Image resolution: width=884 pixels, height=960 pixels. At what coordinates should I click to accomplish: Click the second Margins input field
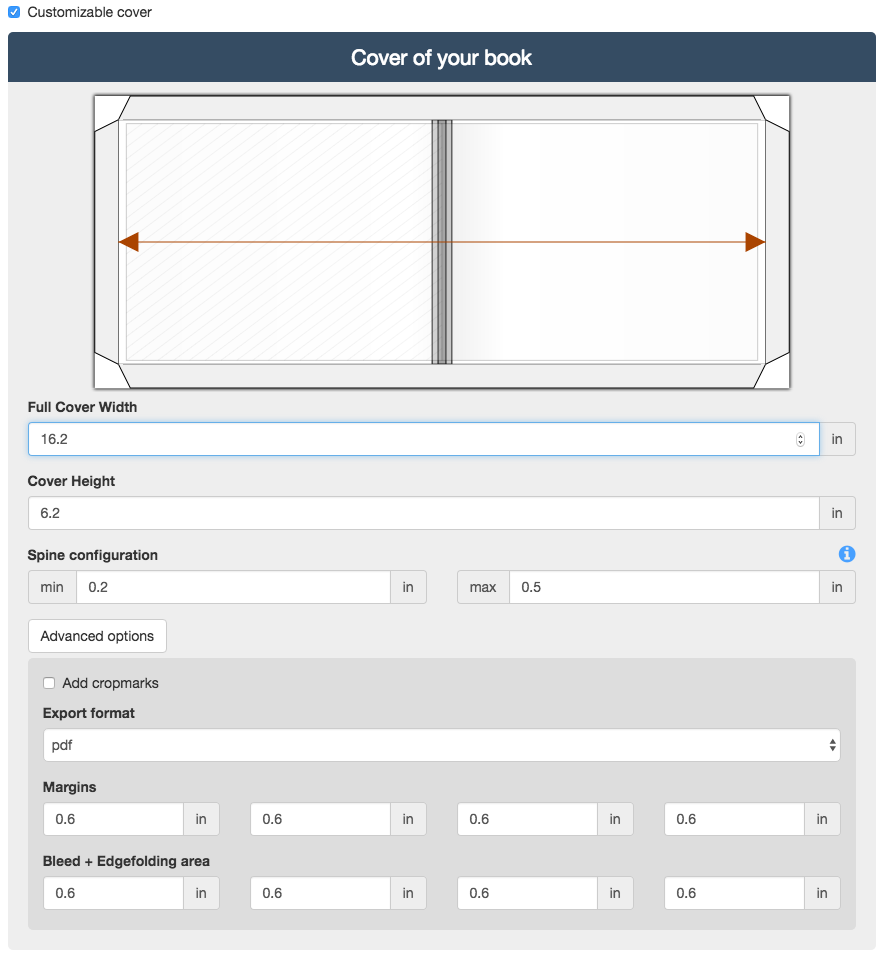coord(320,819)
